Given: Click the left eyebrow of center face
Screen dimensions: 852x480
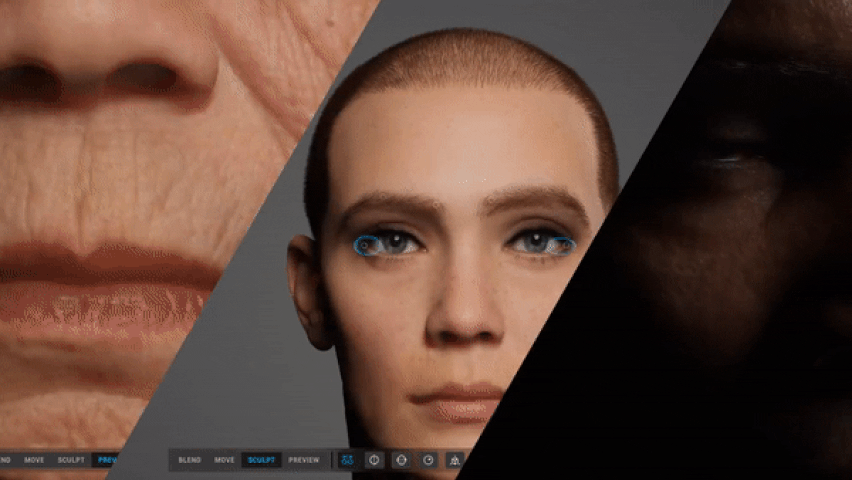Looking at the screenshot, I should tap(392, 207).
